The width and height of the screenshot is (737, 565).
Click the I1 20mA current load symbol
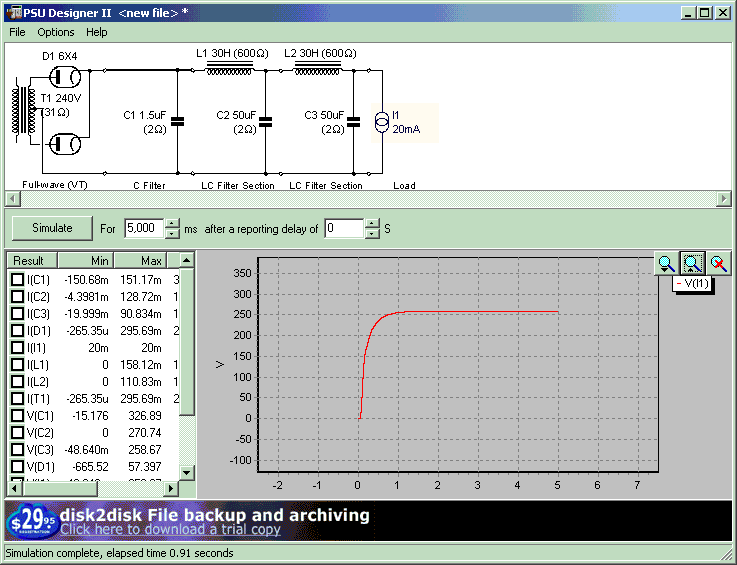click(381, 122)
